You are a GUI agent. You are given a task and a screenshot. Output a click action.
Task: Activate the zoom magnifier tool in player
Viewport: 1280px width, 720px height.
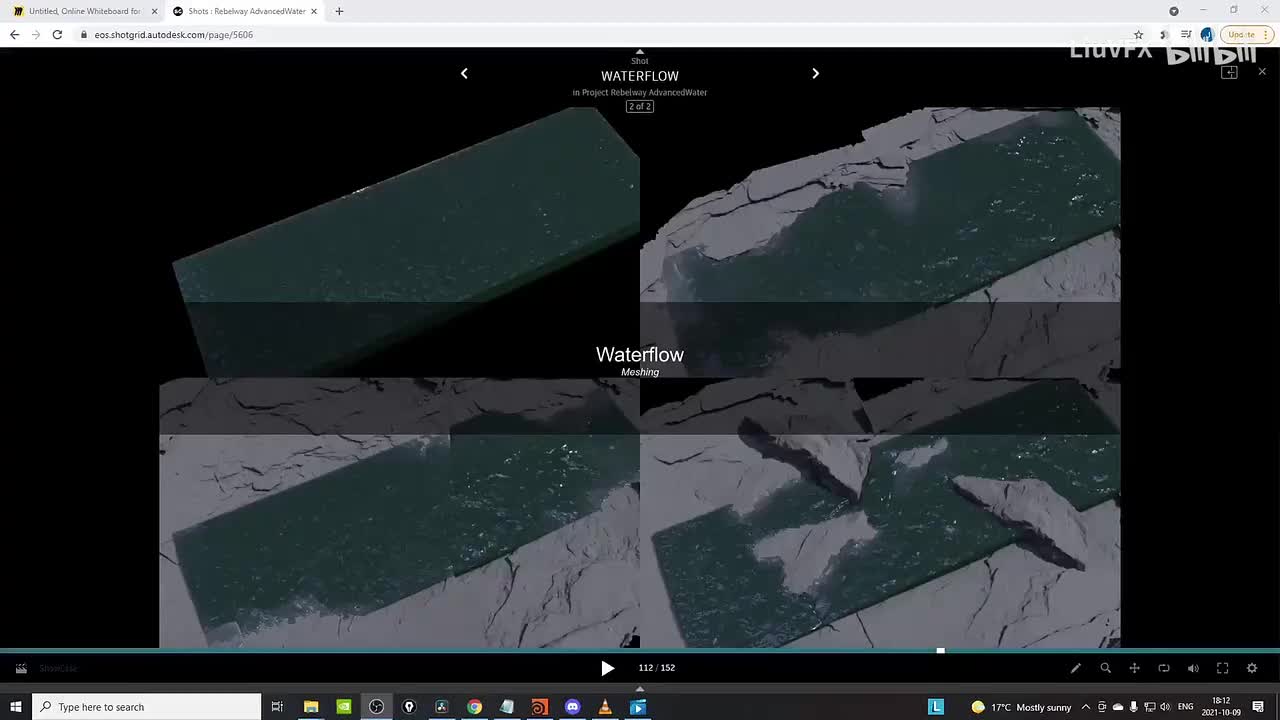pyautogui.click(x=1105, y=668)
